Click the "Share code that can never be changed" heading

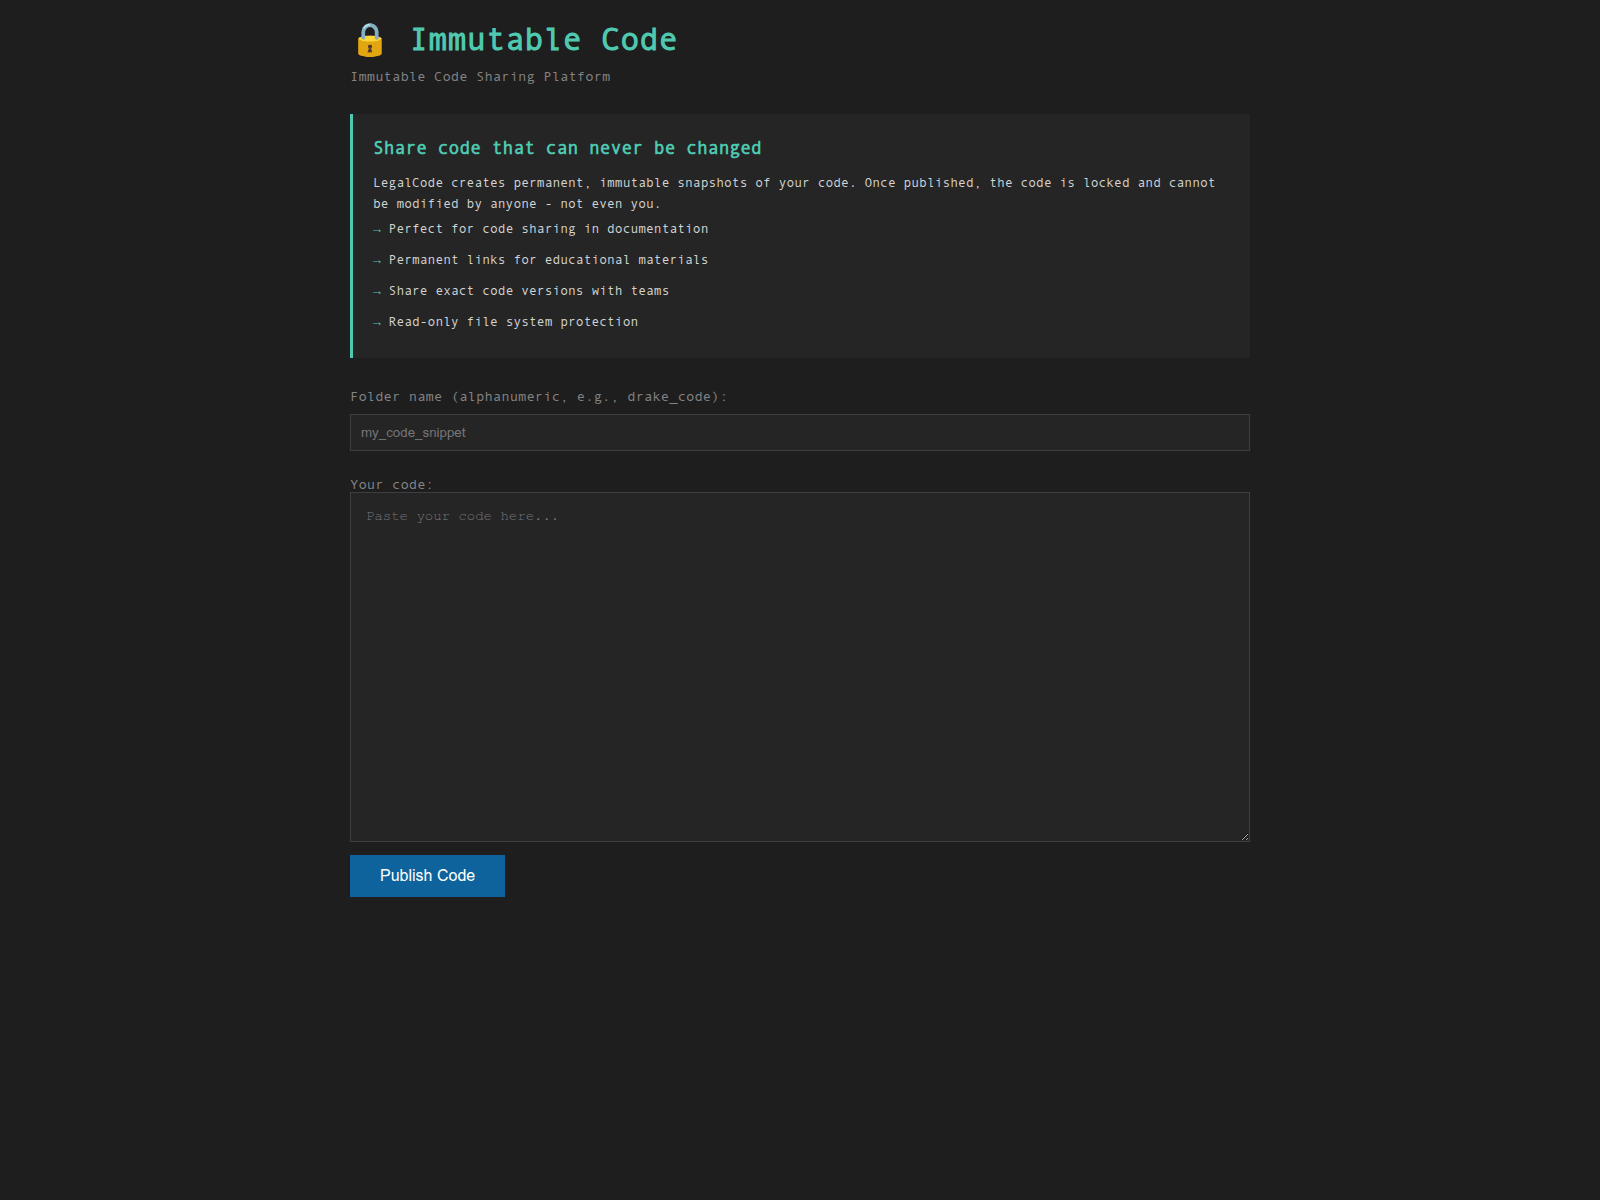click(x=567, y=147)
